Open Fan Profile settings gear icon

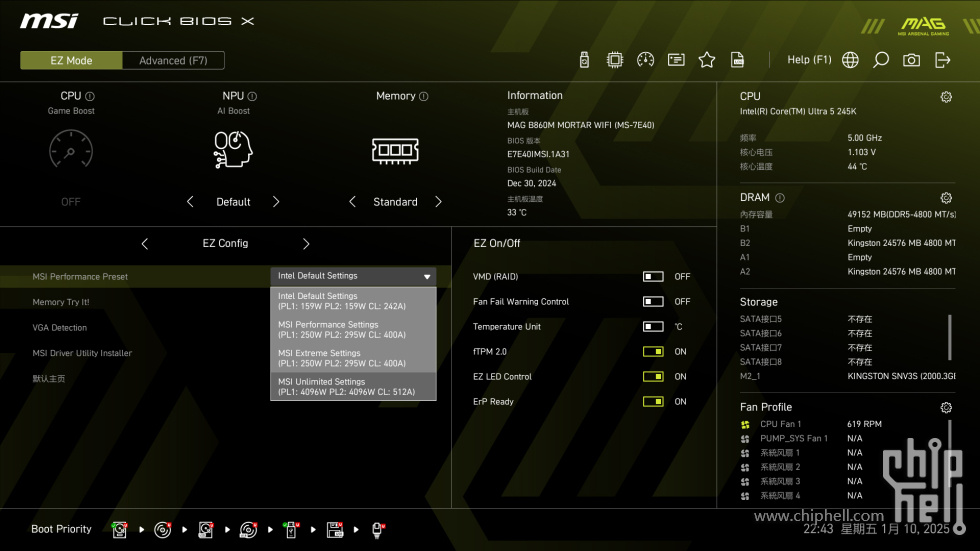[946, 408]
